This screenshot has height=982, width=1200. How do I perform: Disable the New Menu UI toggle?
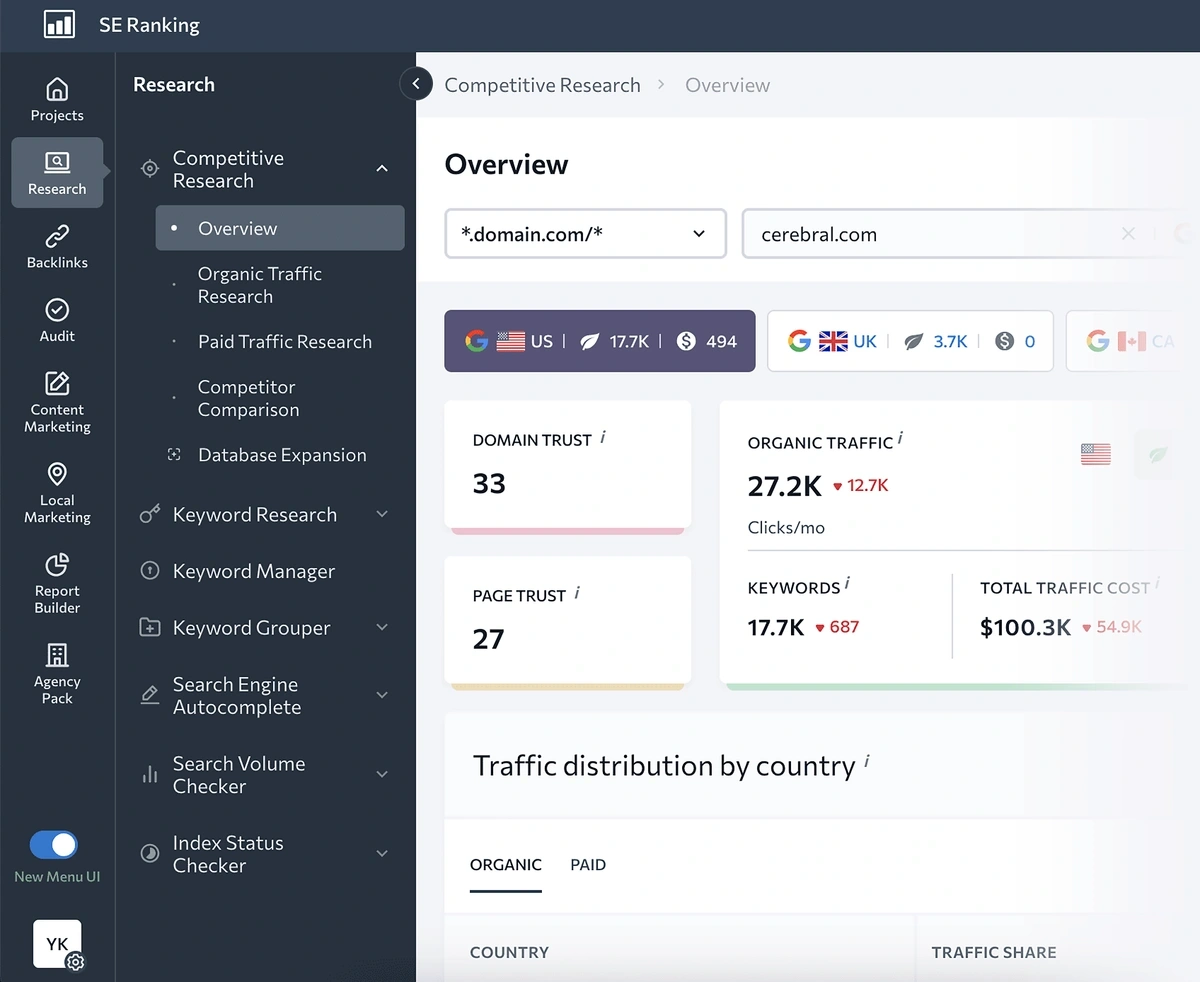pyautogui.click(x=52, y=843)
